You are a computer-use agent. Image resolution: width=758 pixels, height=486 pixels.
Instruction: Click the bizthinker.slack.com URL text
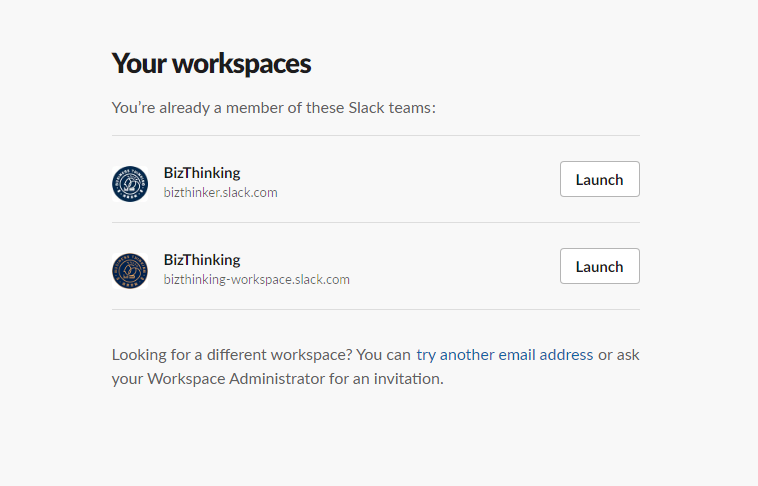tap(220, 192)
